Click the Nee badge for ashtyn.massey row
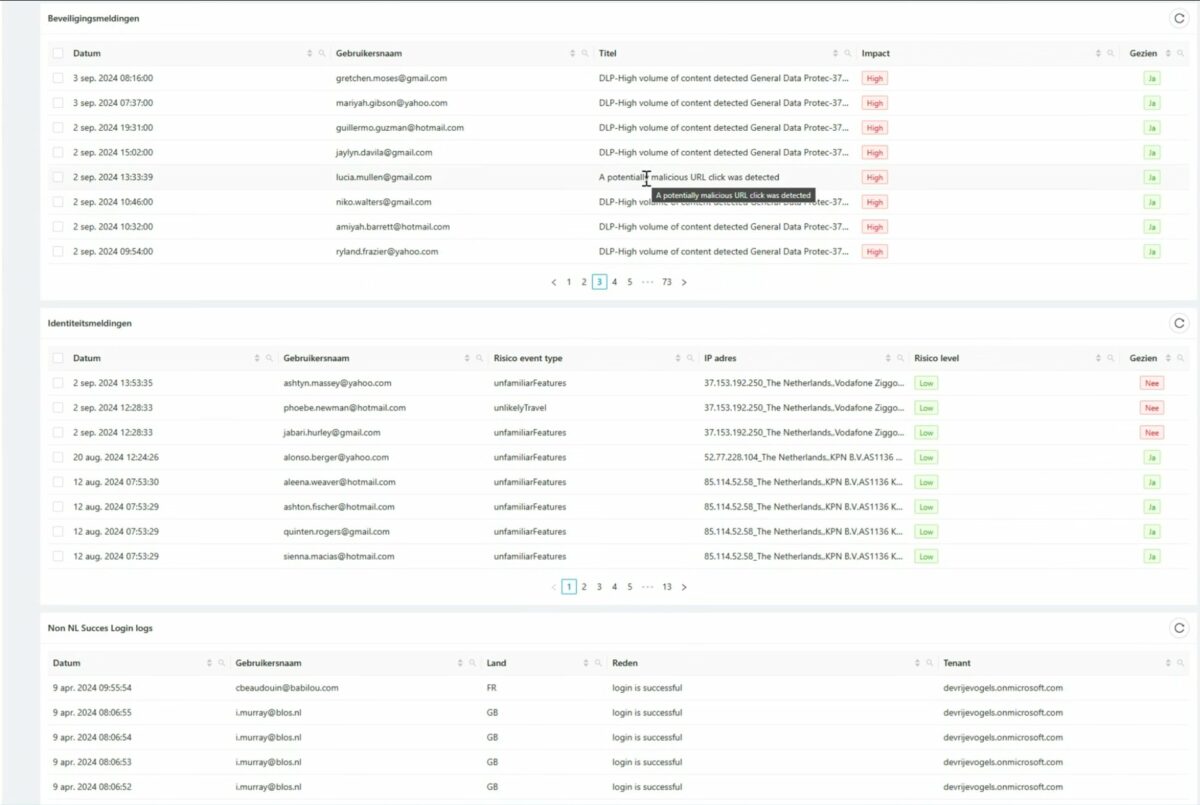The image size is (1200, 805). pos(1152,383)
